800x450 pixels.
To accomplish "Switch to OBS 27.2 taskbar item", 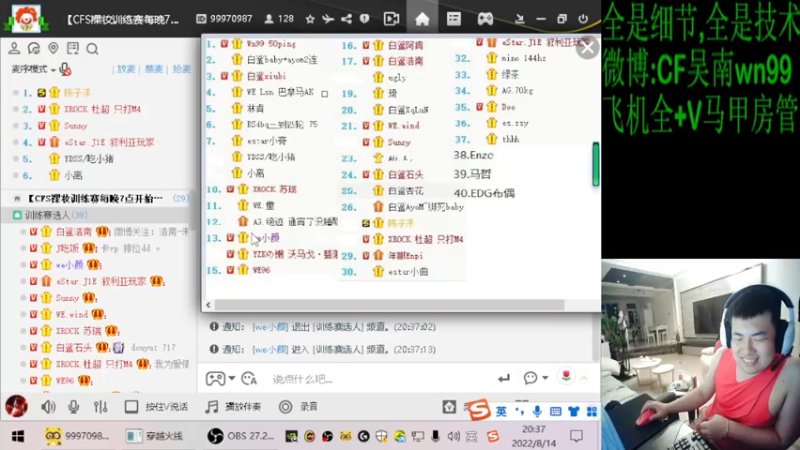I will (x=241, y=436).
